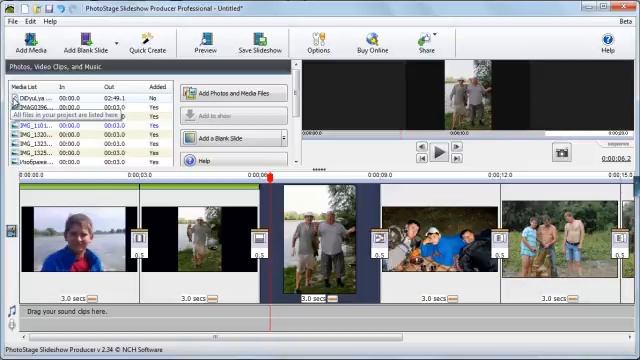This screenshot has height=360, width=640.
Task: Click the redo arrow in title bar
Action: (x=73, y=9)
